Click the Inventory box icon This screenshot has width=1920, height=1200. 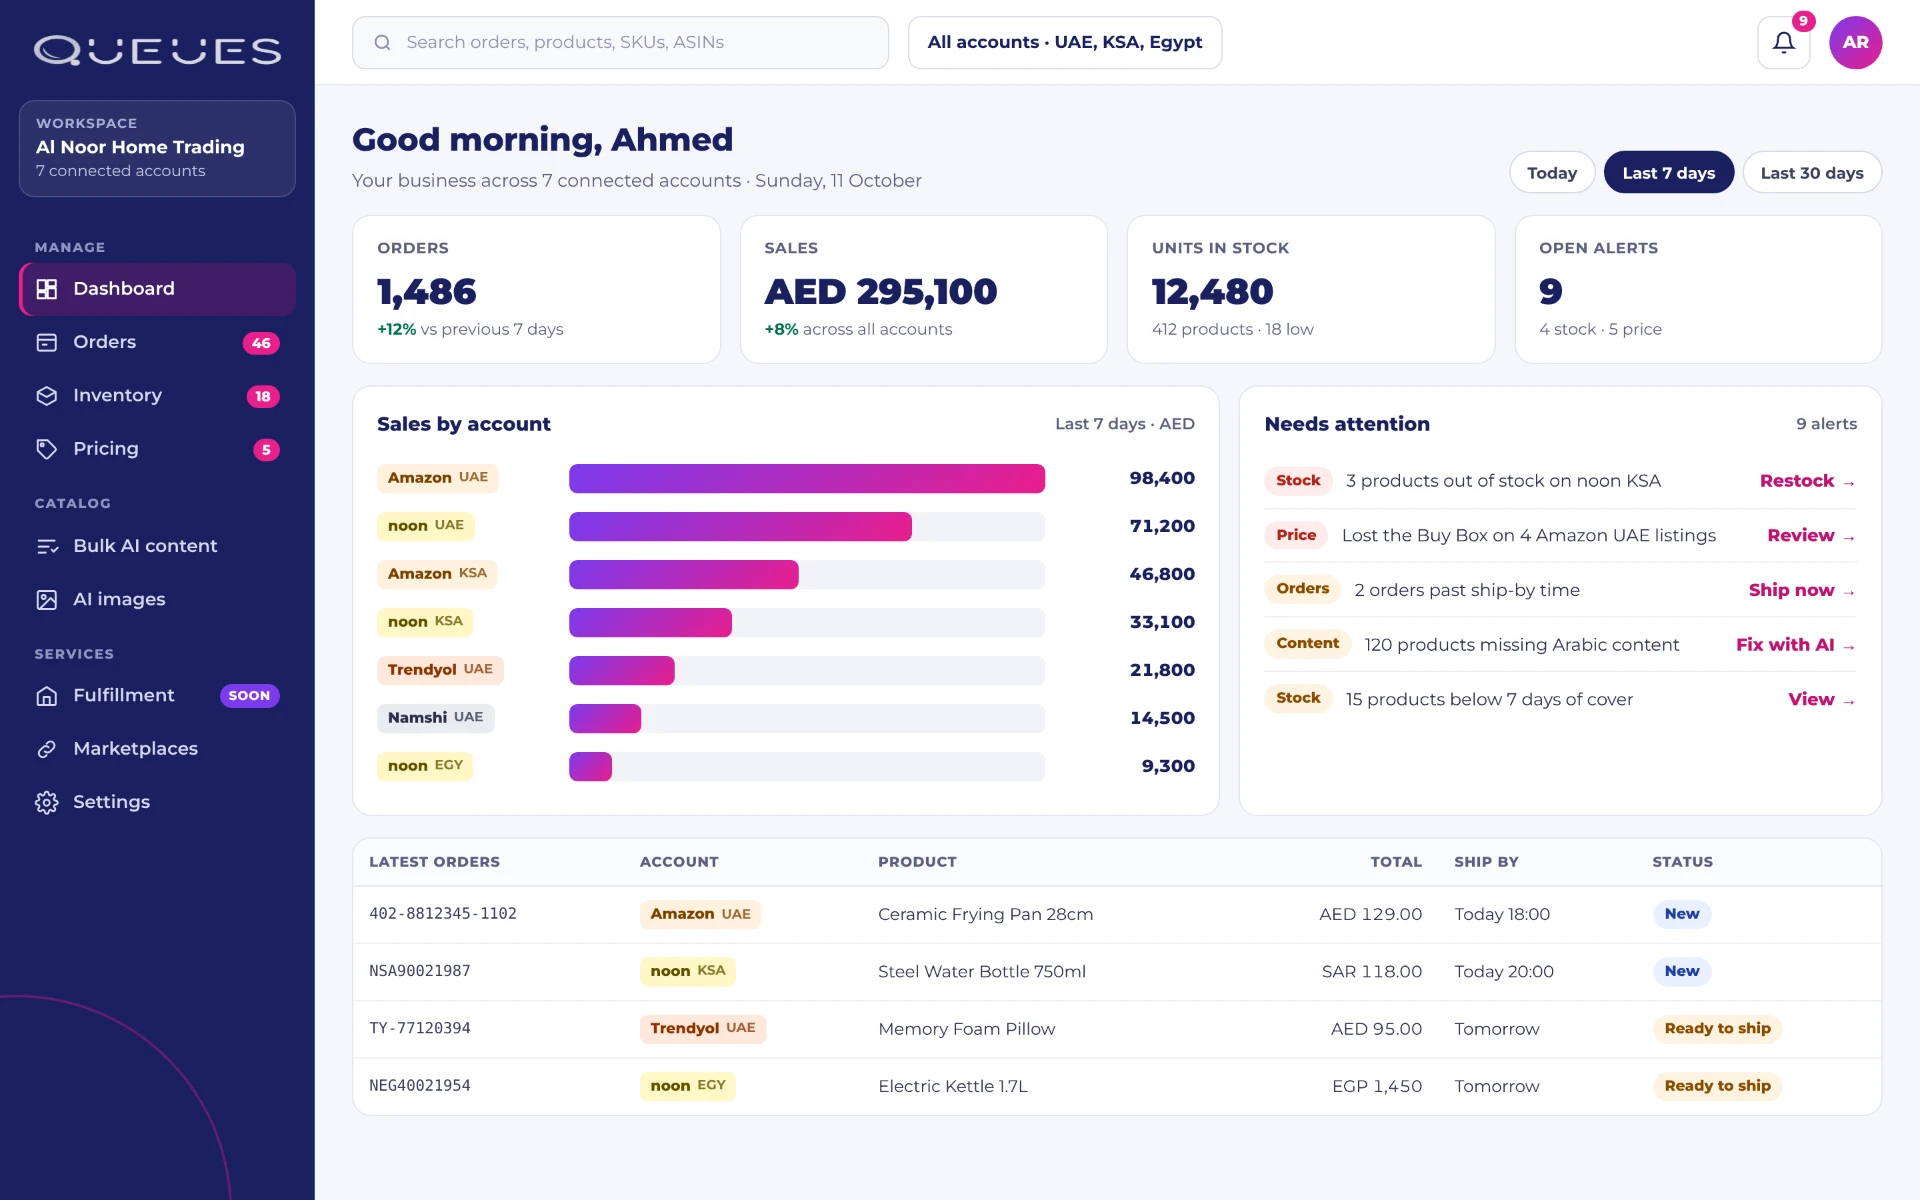coord(47,395)
